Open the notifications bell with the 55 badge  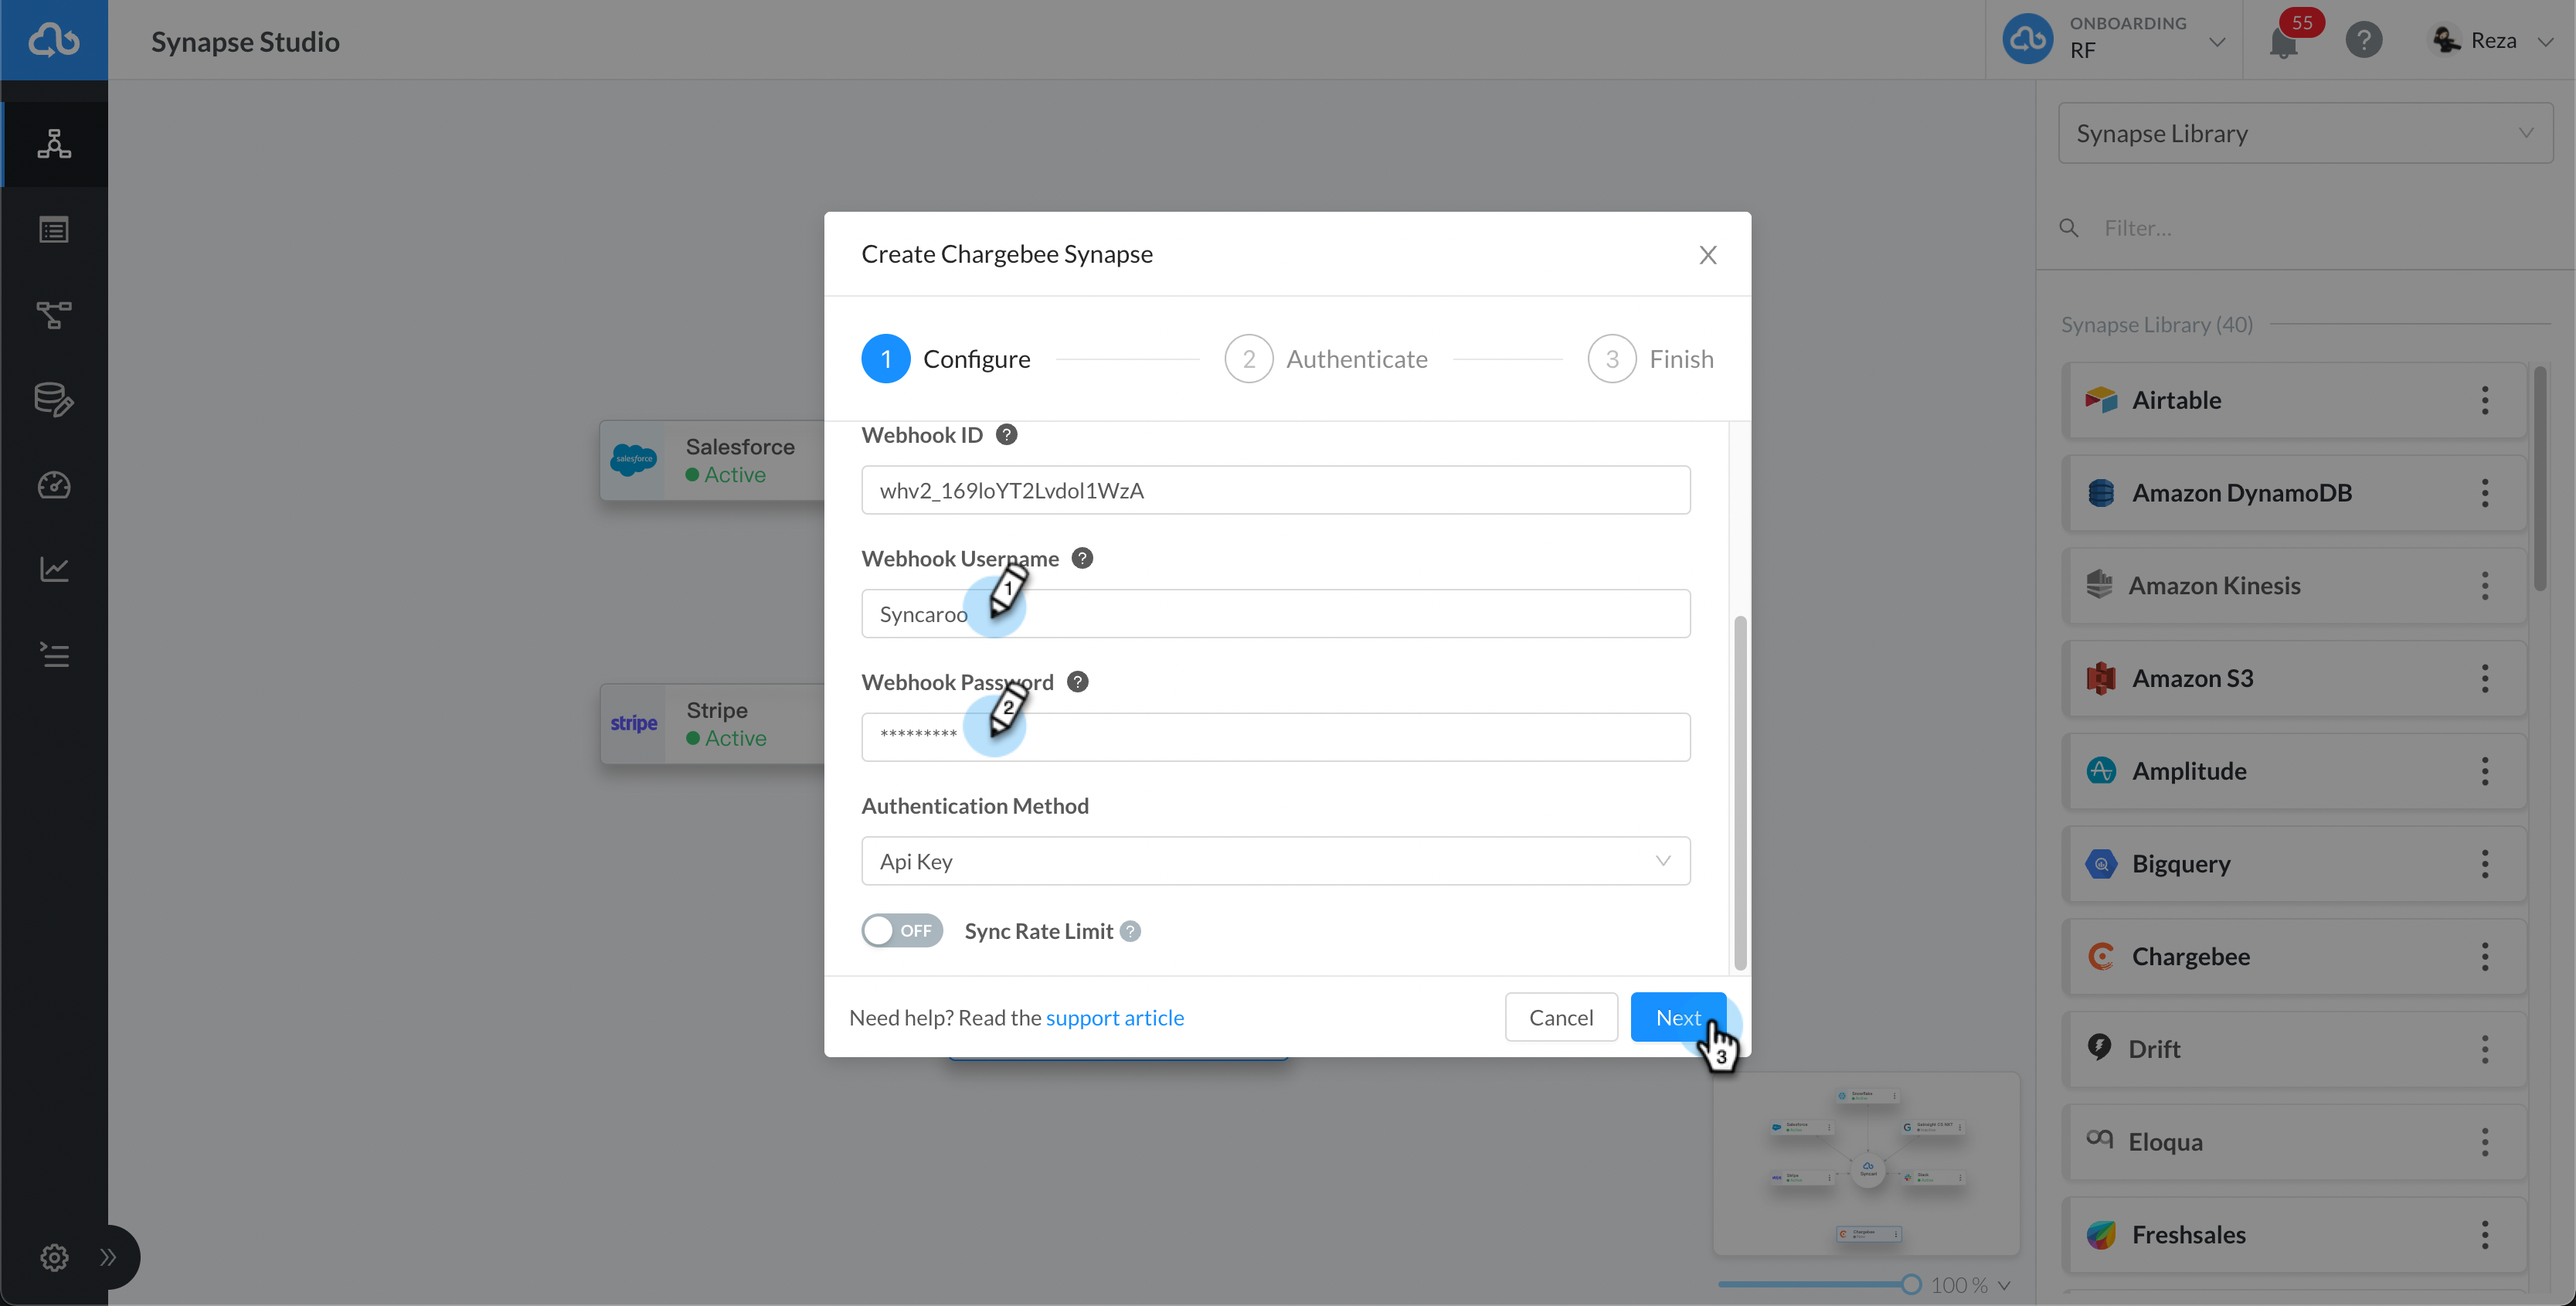(2284, 42)
